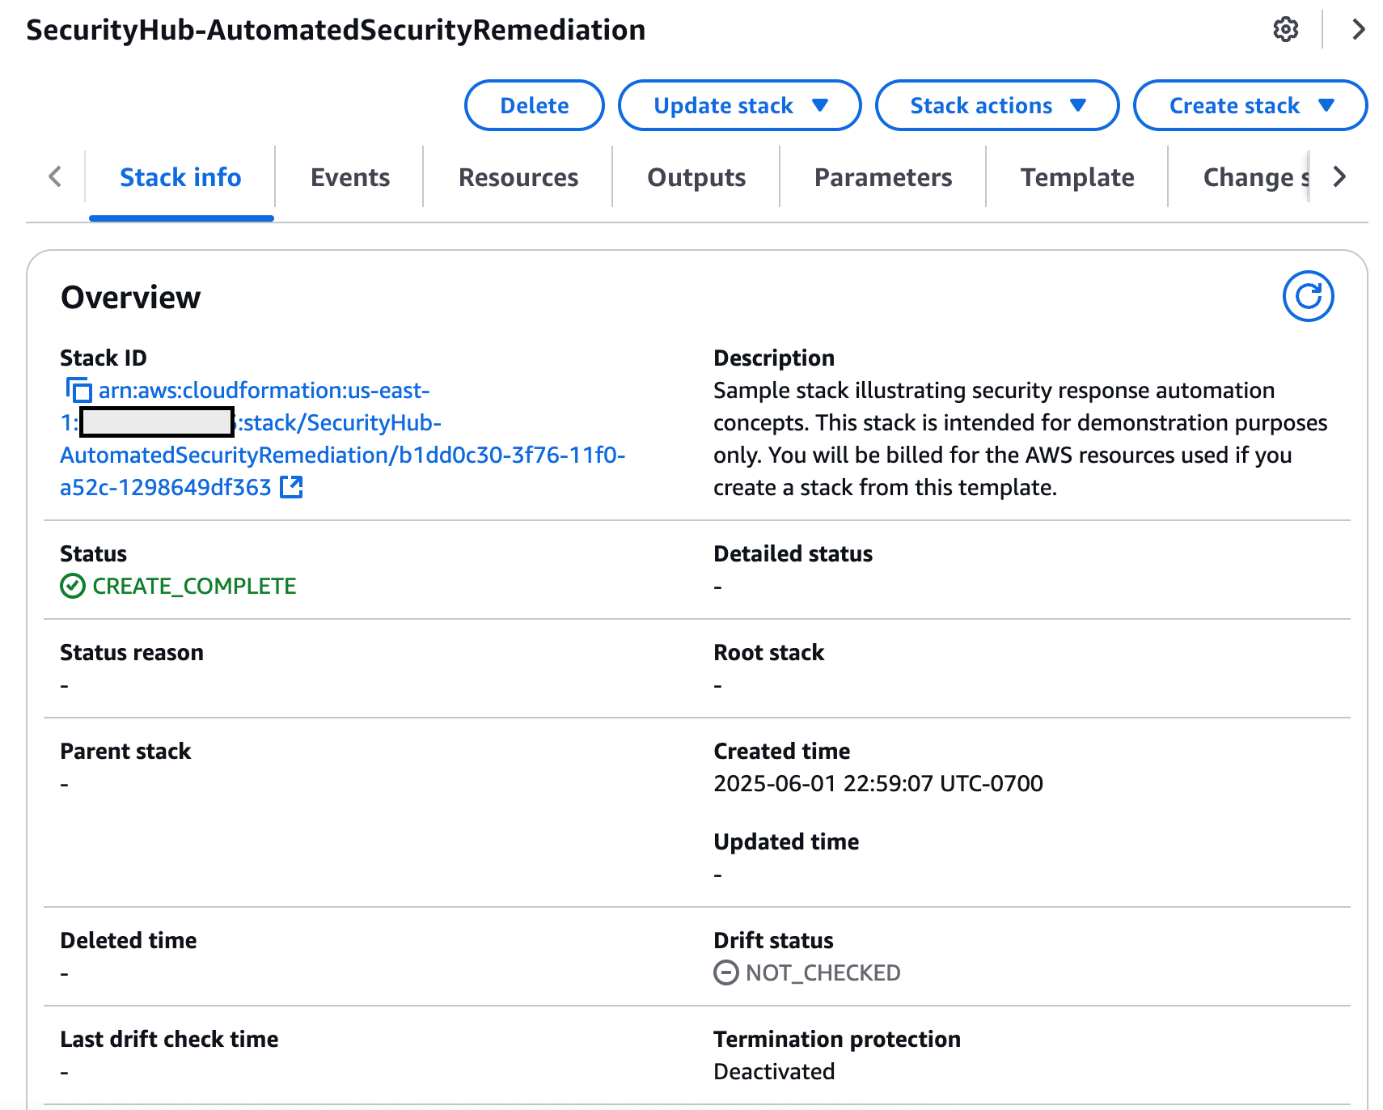This screenshot has width=1383, height=1110.
Task: Click the NOT_CHECKED drift status icon
Action: click(x=724, y=972)
